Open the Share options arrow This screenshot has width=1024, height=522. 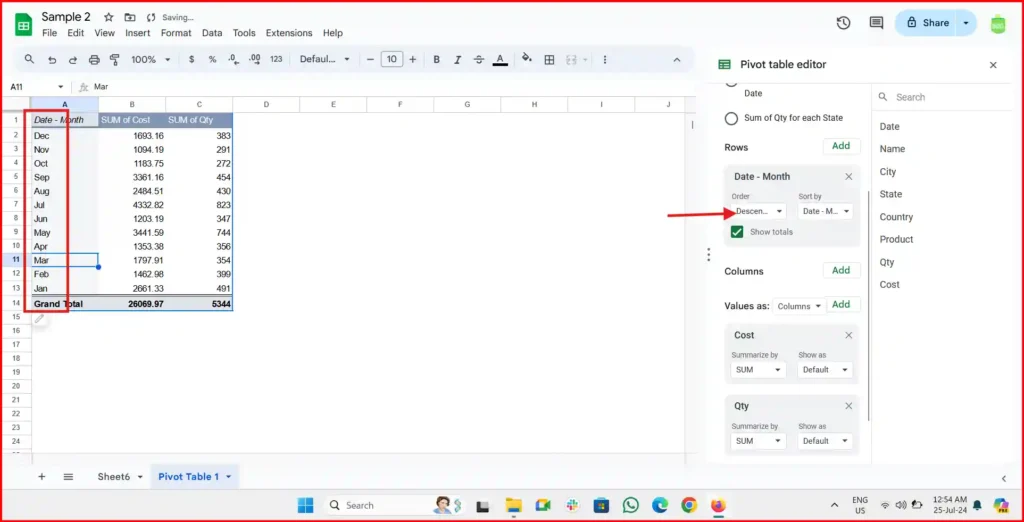(966, 23)
